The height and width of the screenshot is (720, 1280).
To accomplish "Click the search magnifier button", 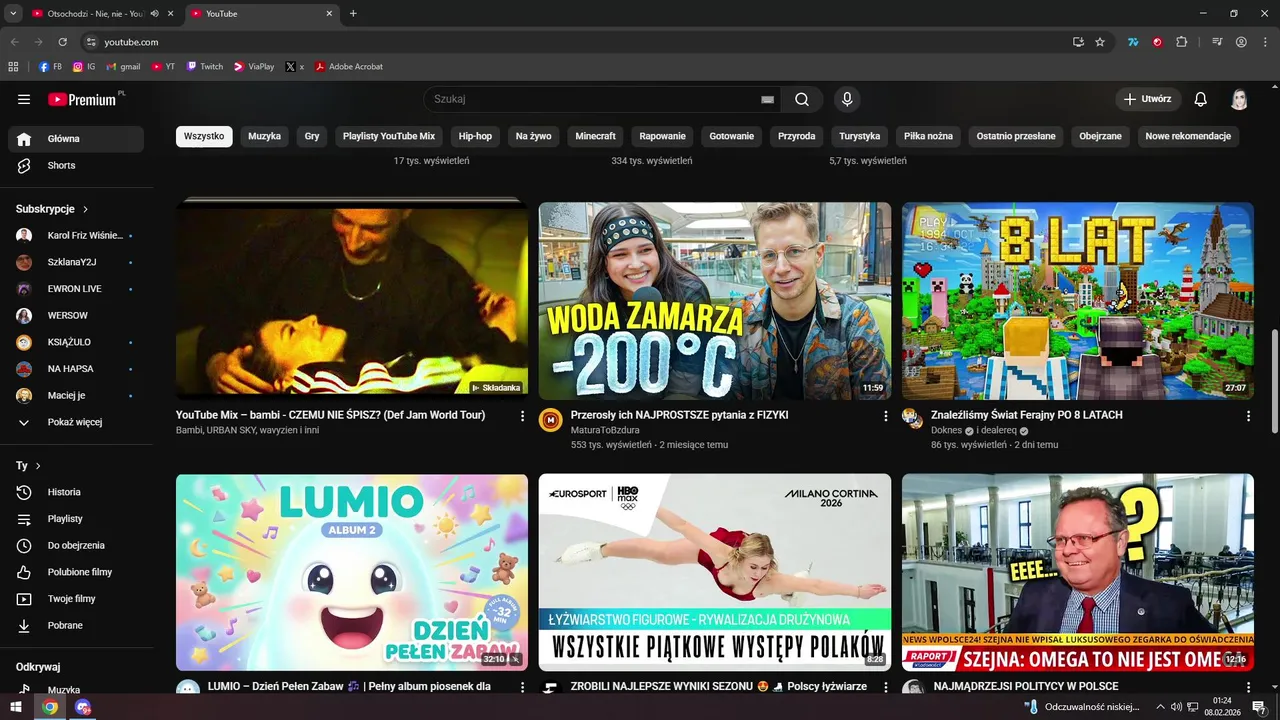I will (x=802, y=99).
